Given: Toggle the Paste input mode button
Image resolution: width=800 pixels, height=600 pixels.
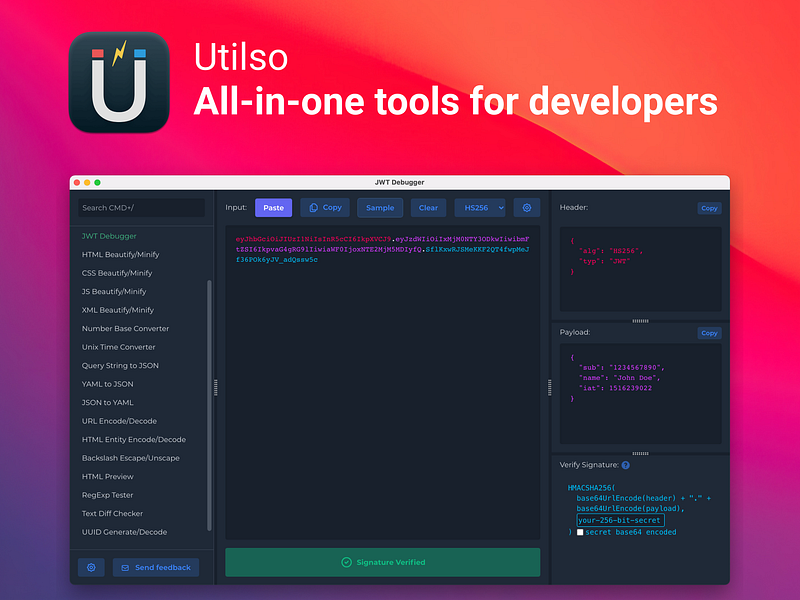Looking at the screenshot, I should pyautogui.click(x=273, y=207).
